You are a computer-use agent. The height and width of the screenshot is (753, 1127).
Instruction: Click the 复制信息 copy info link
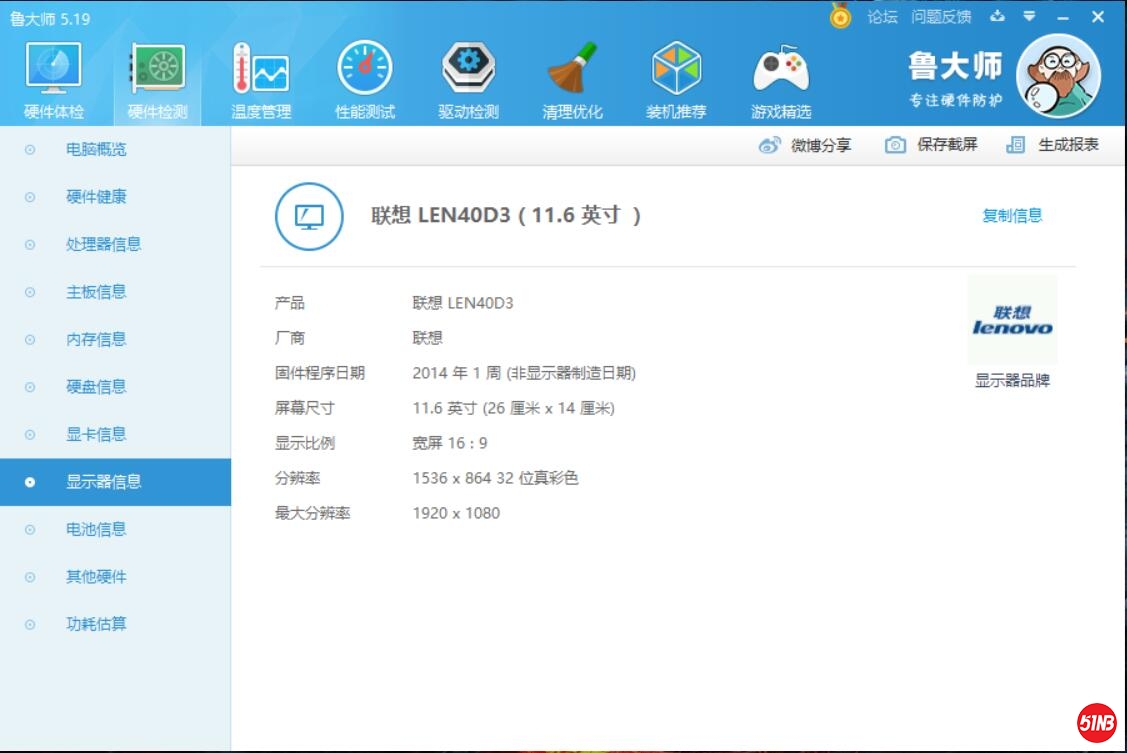(1012, 215)
